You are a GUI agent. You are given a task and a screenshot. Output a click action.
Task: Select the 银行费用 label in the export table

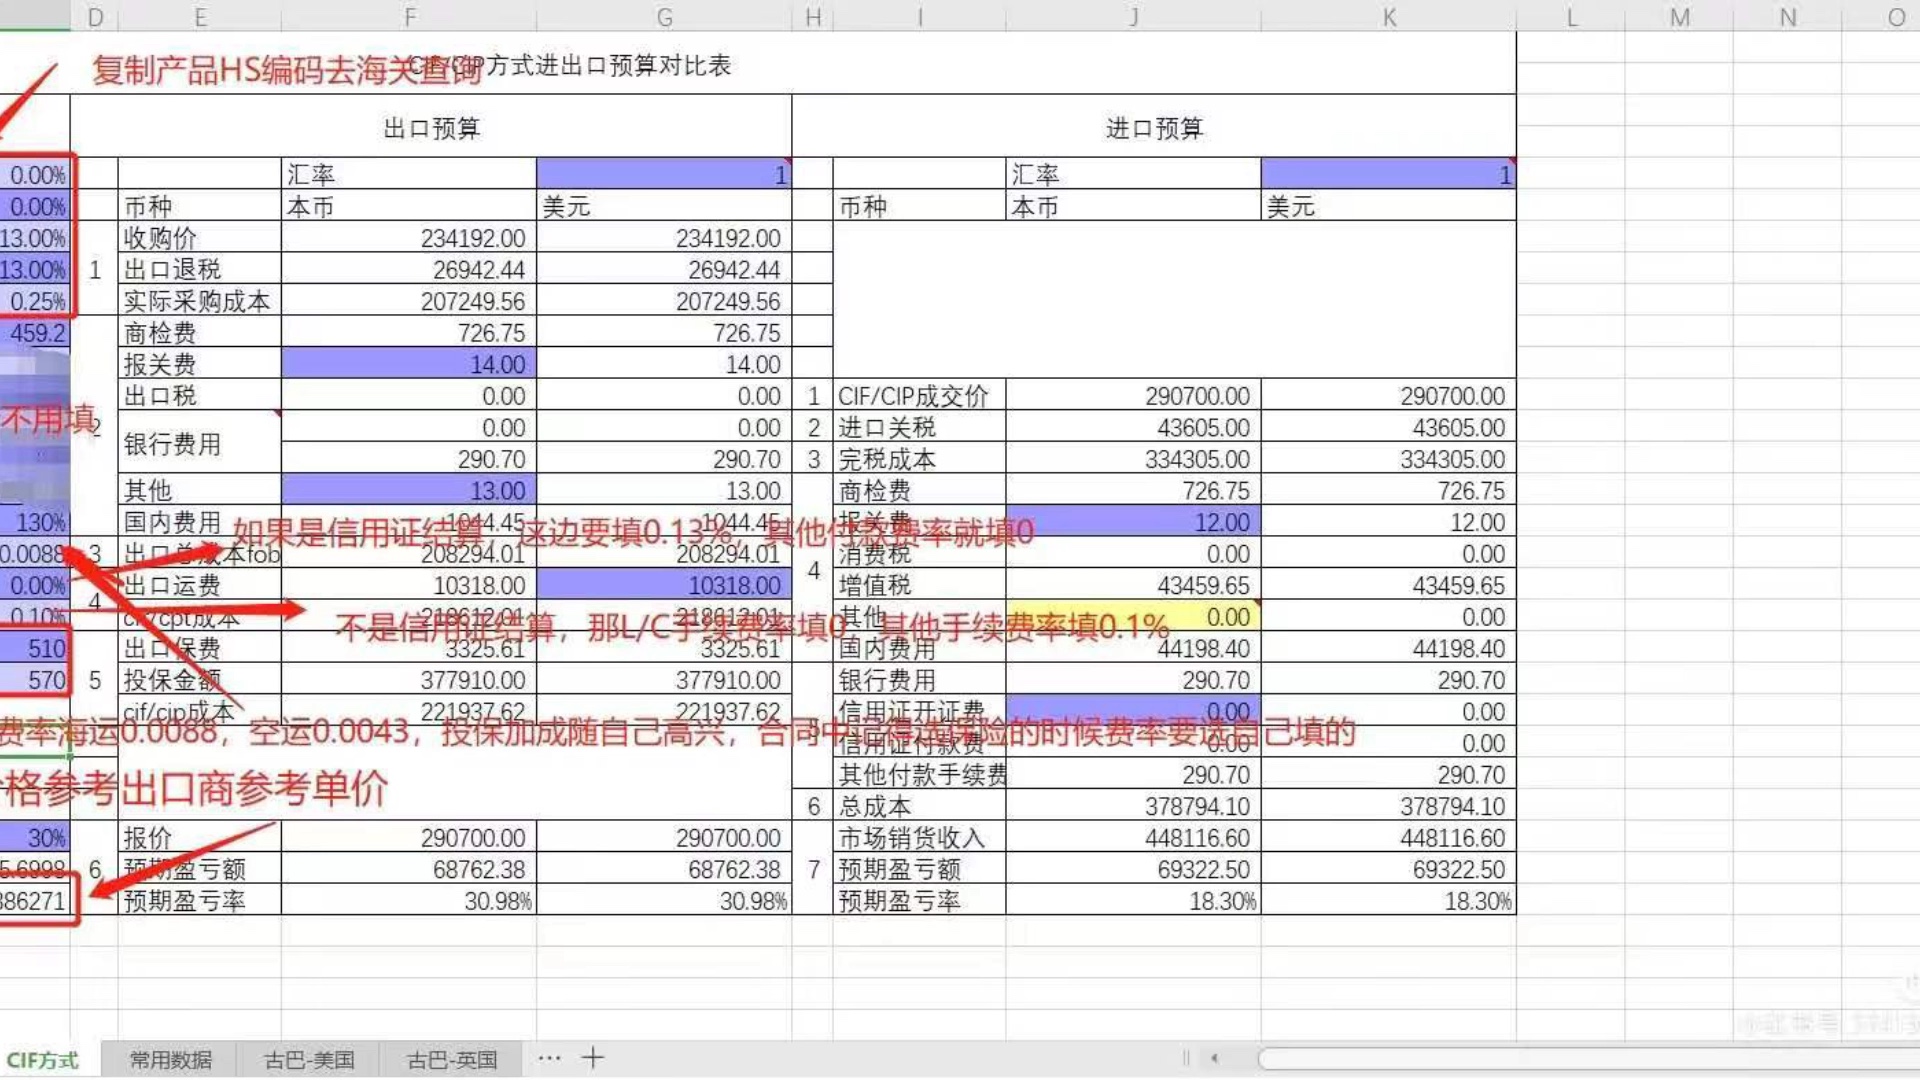tap(200, 443)
